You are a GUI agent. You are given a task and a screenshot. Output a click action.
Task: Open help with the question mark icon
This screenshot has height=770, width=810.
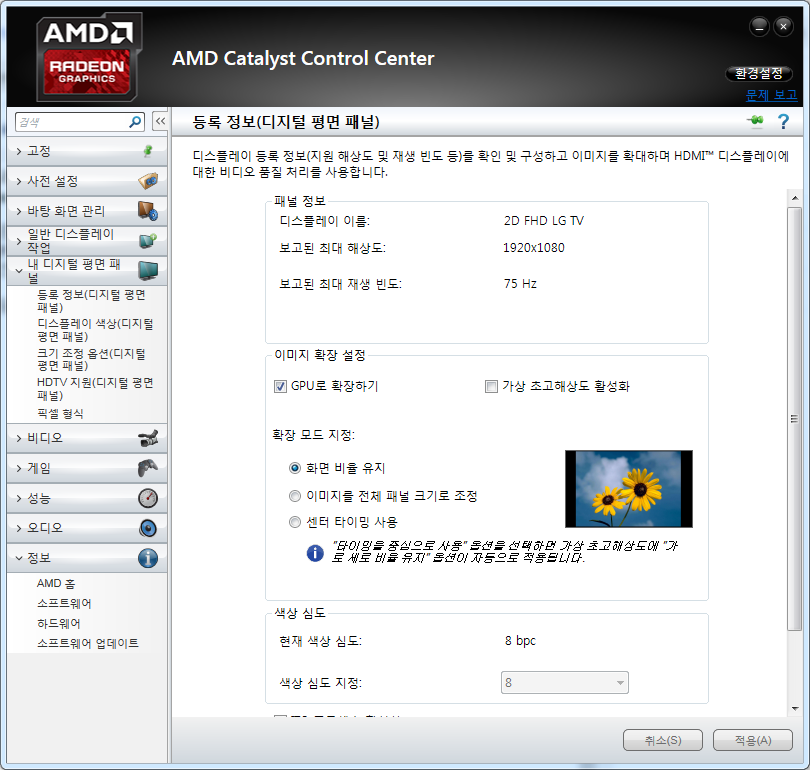tap(783, 121)
